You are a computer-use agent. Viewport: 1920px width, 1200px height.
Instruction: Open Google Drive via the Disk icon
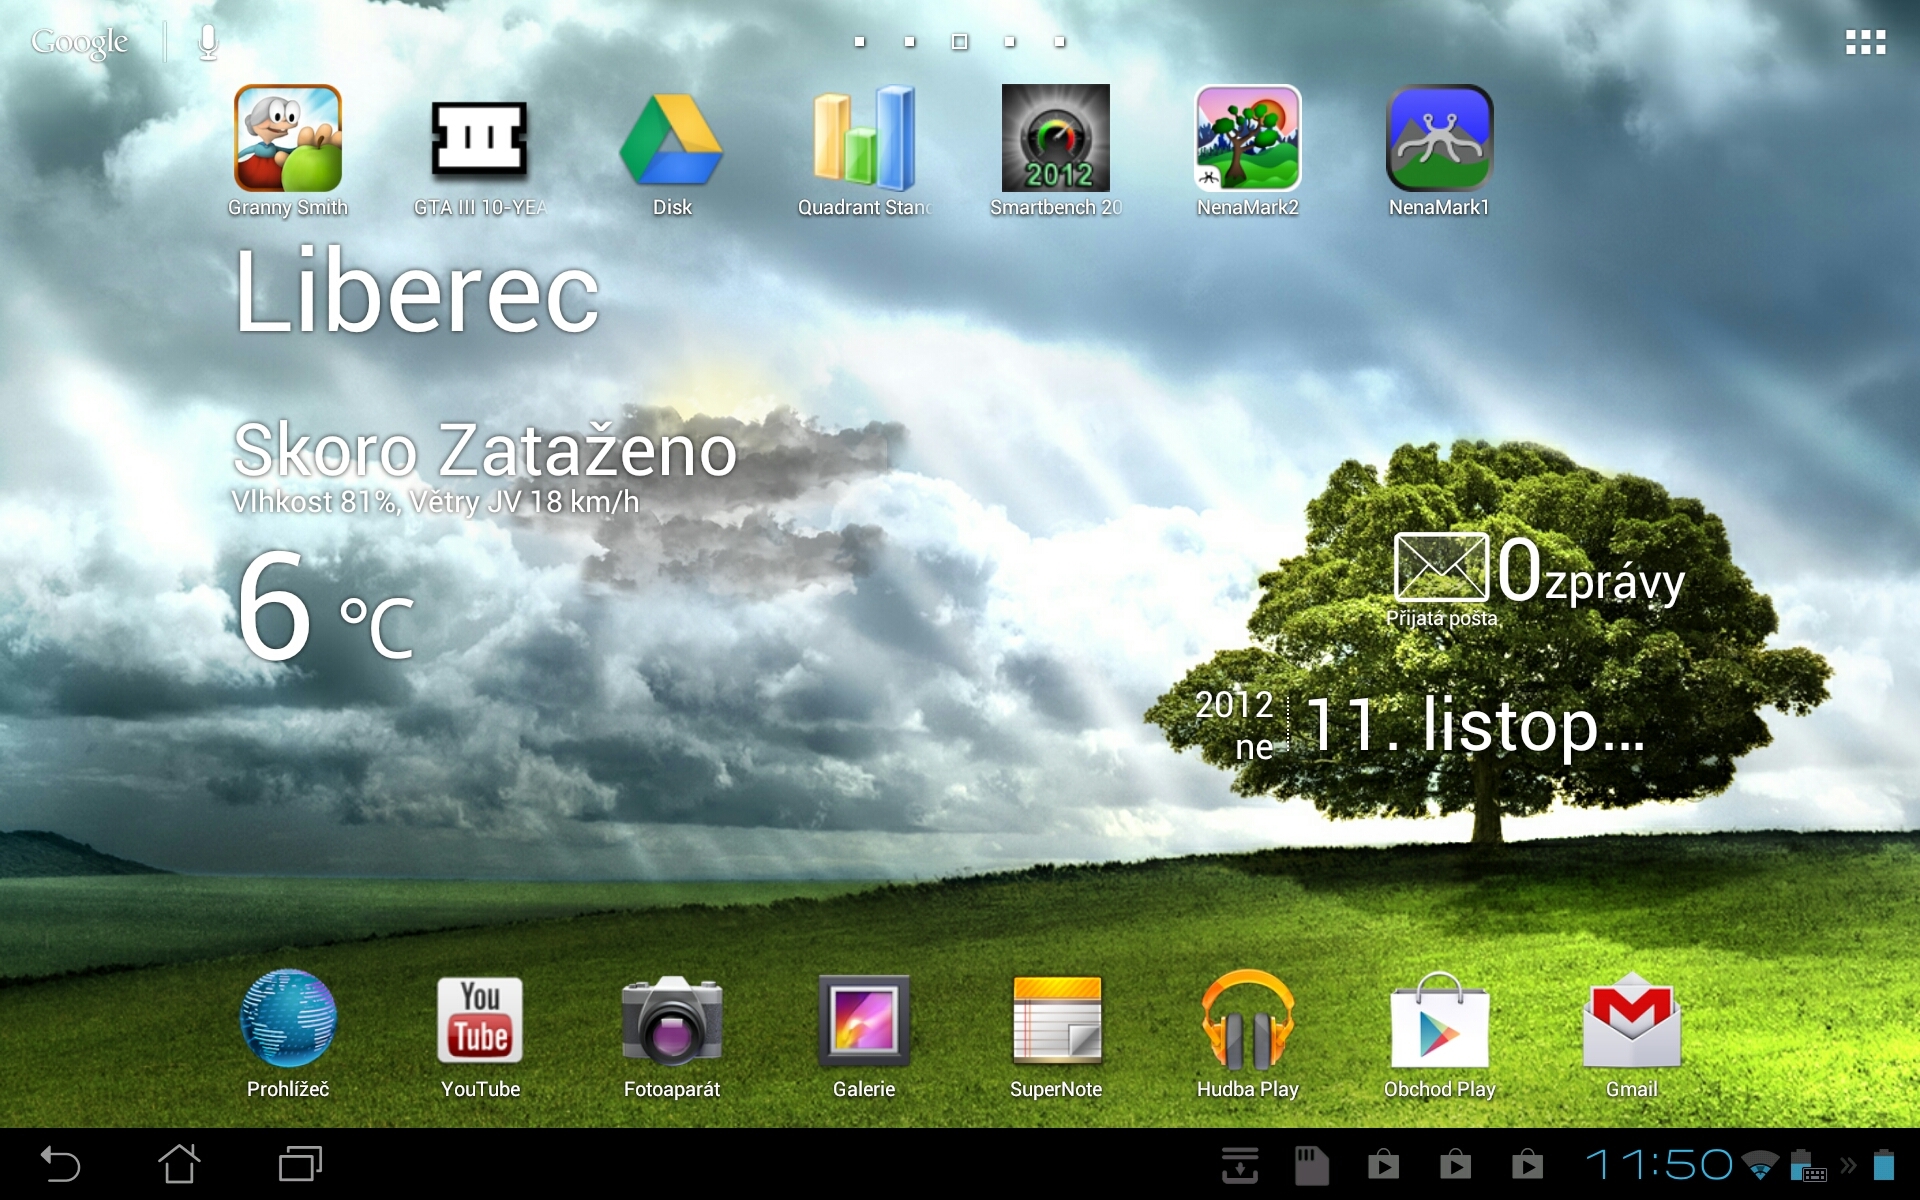pyautogui.click(x=672, y=140)
